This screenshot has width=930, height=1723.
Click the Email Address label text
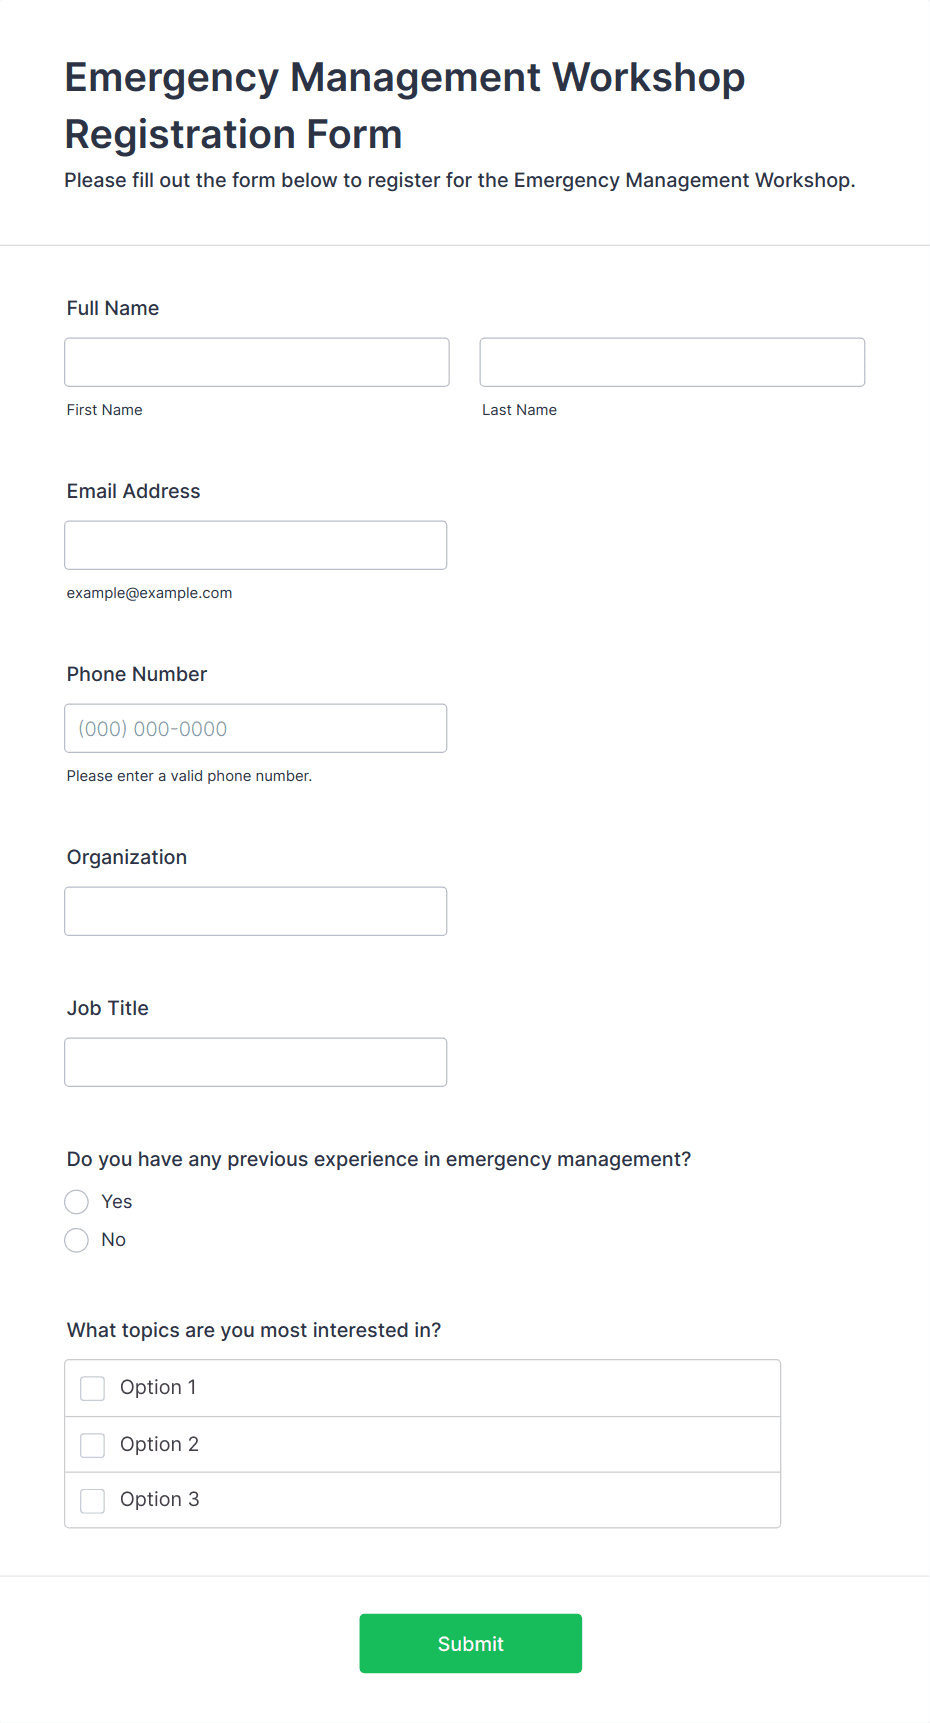[x=134, y=491]
